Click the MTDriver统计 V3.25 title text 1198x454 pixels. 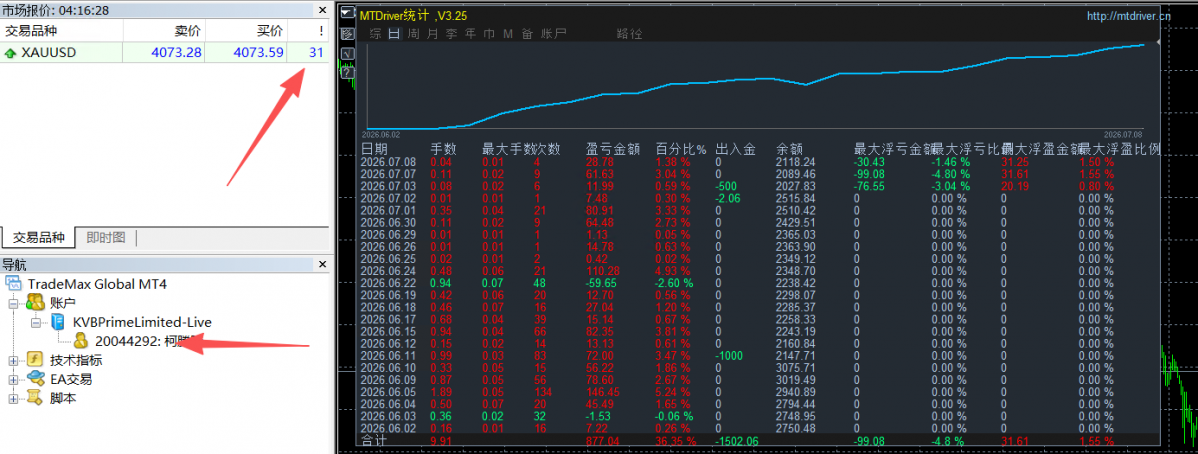(x=413, y=15)
